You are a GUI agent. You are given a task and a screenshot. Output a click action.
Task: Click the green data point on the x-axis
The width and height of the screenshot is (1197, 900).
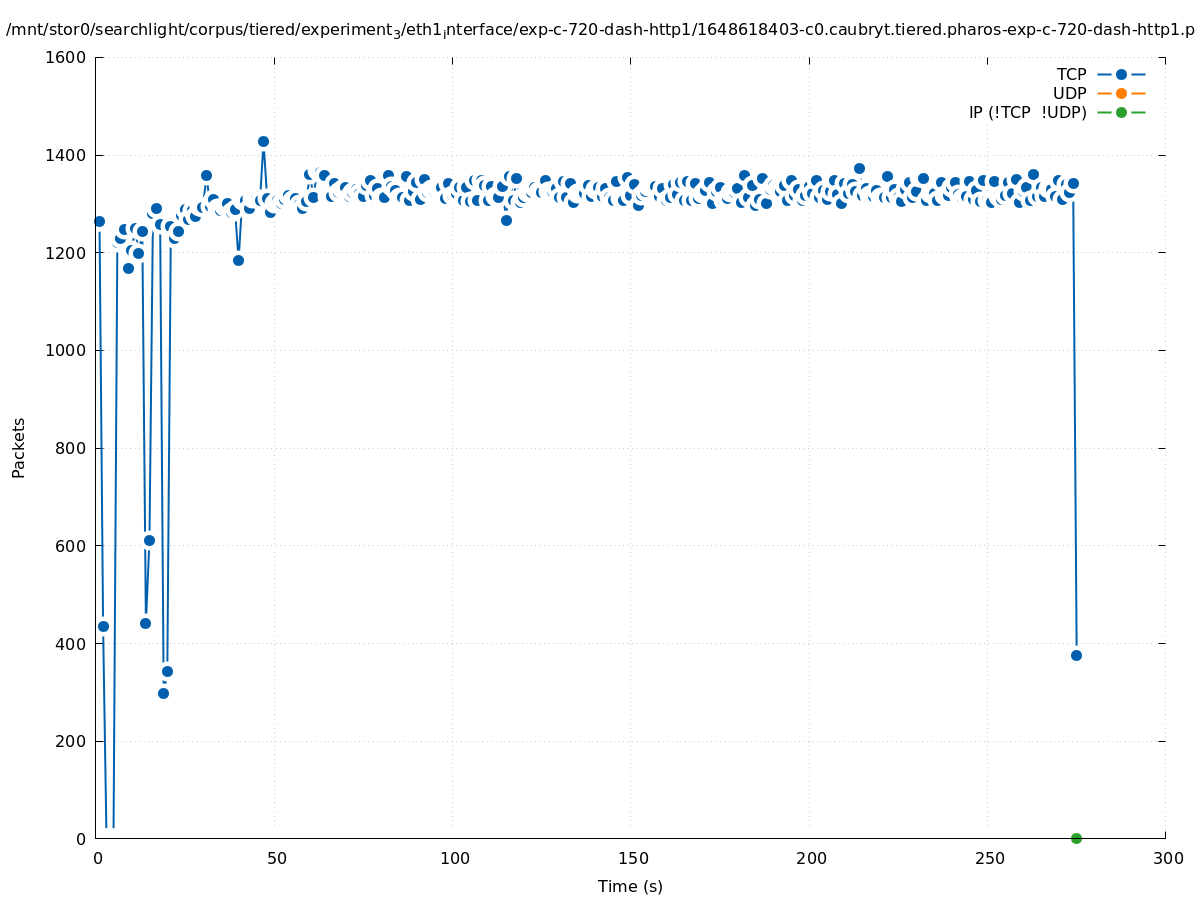coord(1076,838)
